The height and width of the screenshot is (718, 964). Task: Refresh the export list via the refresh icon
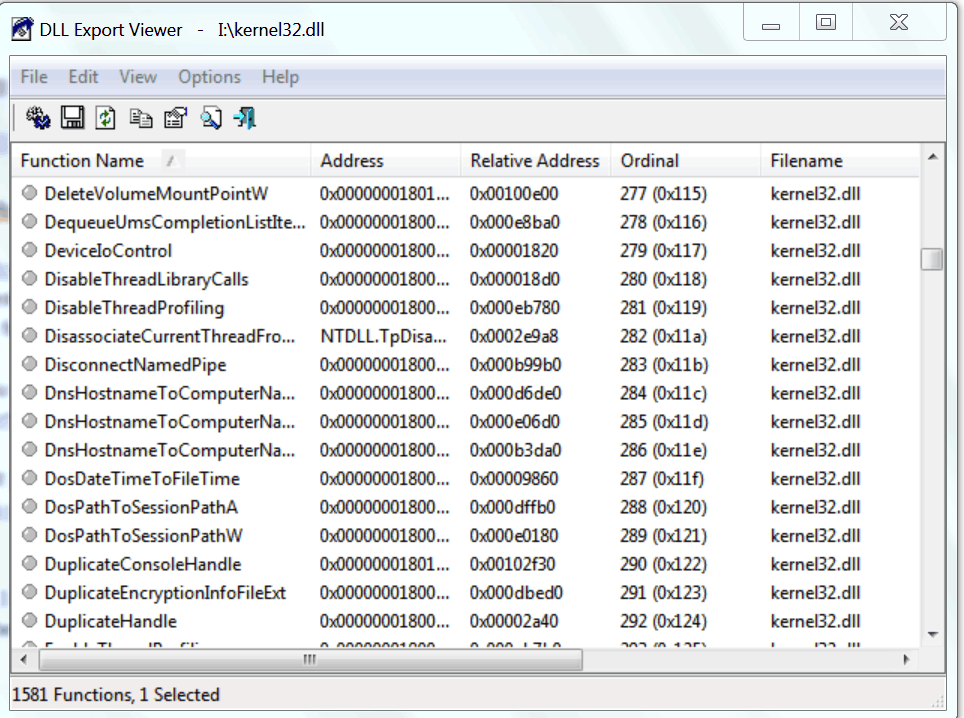point(106,117)
